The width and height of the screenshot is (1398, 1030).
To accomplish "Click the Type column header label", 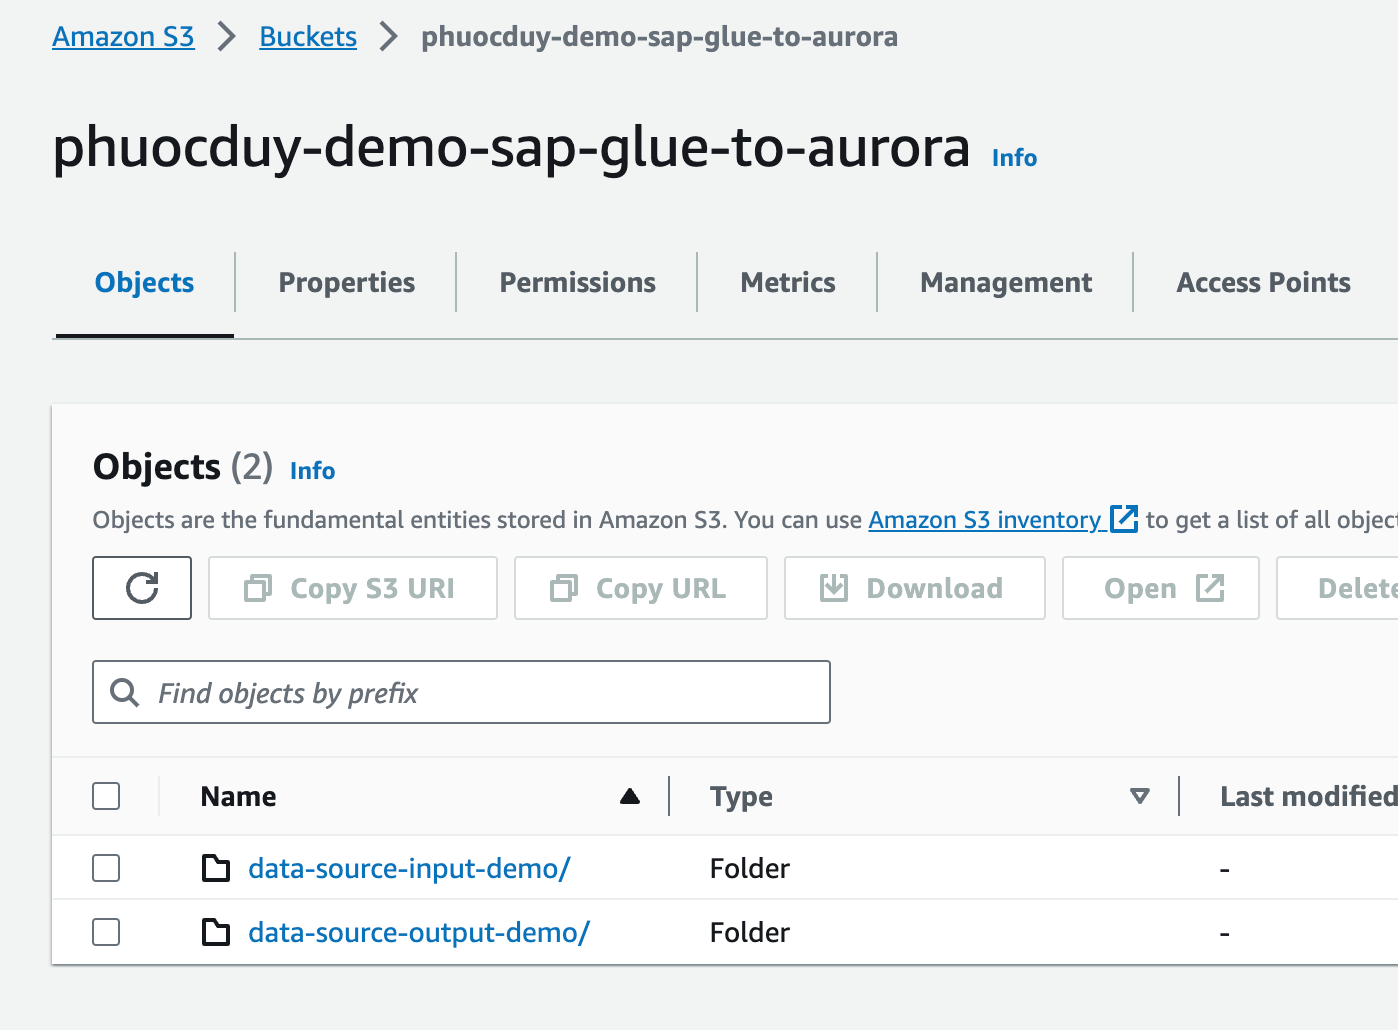I will 741,796.
